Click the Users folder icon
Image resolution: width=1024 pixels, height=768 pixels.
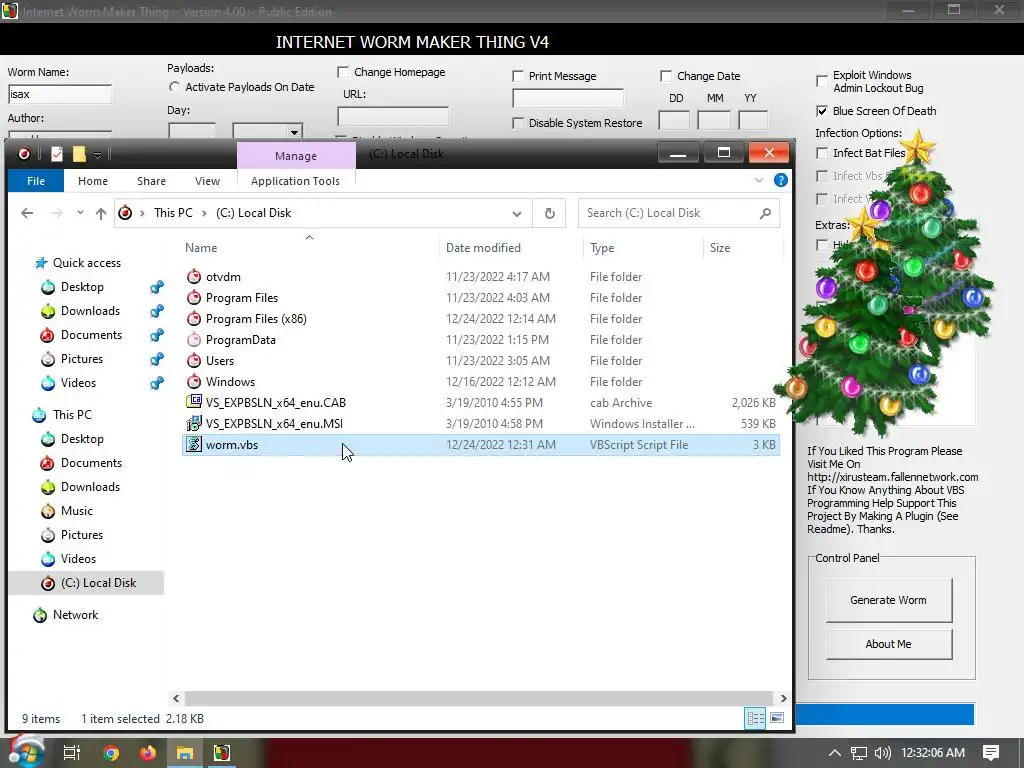pos(194,360)
